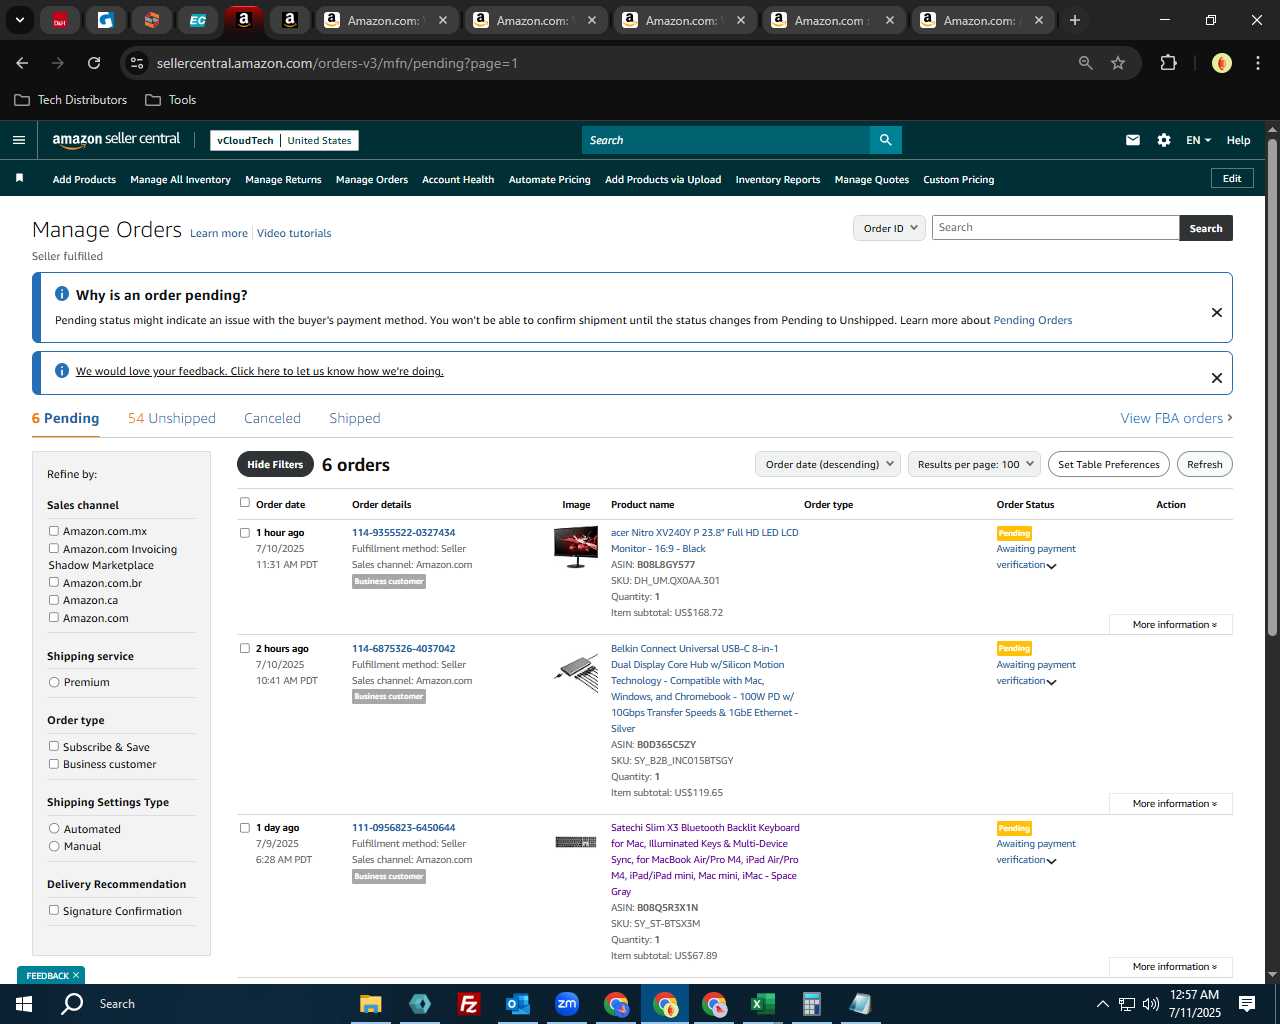Viewport: 1280px width, 1024px height.
Task: Open Excel from taskbar
Action: click(762, 1003)
